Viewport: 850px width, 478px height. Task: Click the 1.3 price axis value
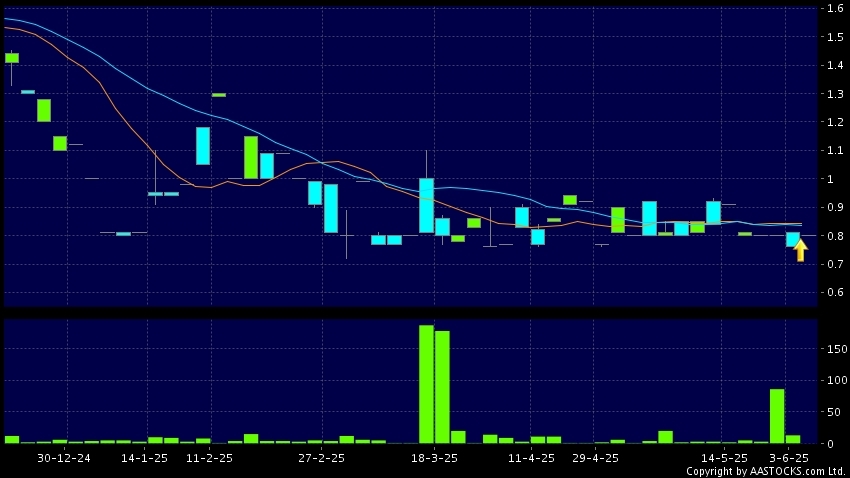tap(835, 94)
